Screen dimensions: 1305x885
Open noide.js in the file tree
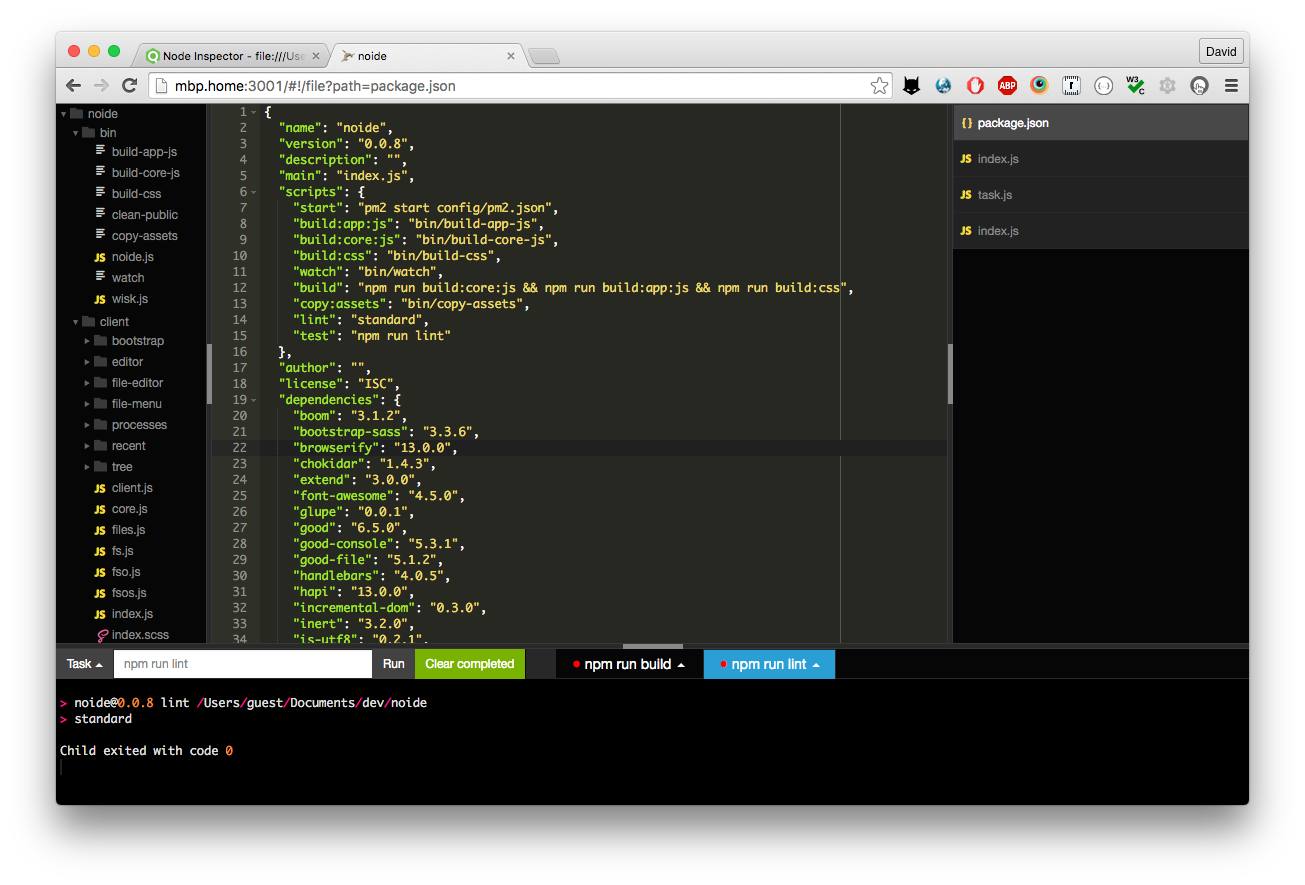click(x=132, y=257)
